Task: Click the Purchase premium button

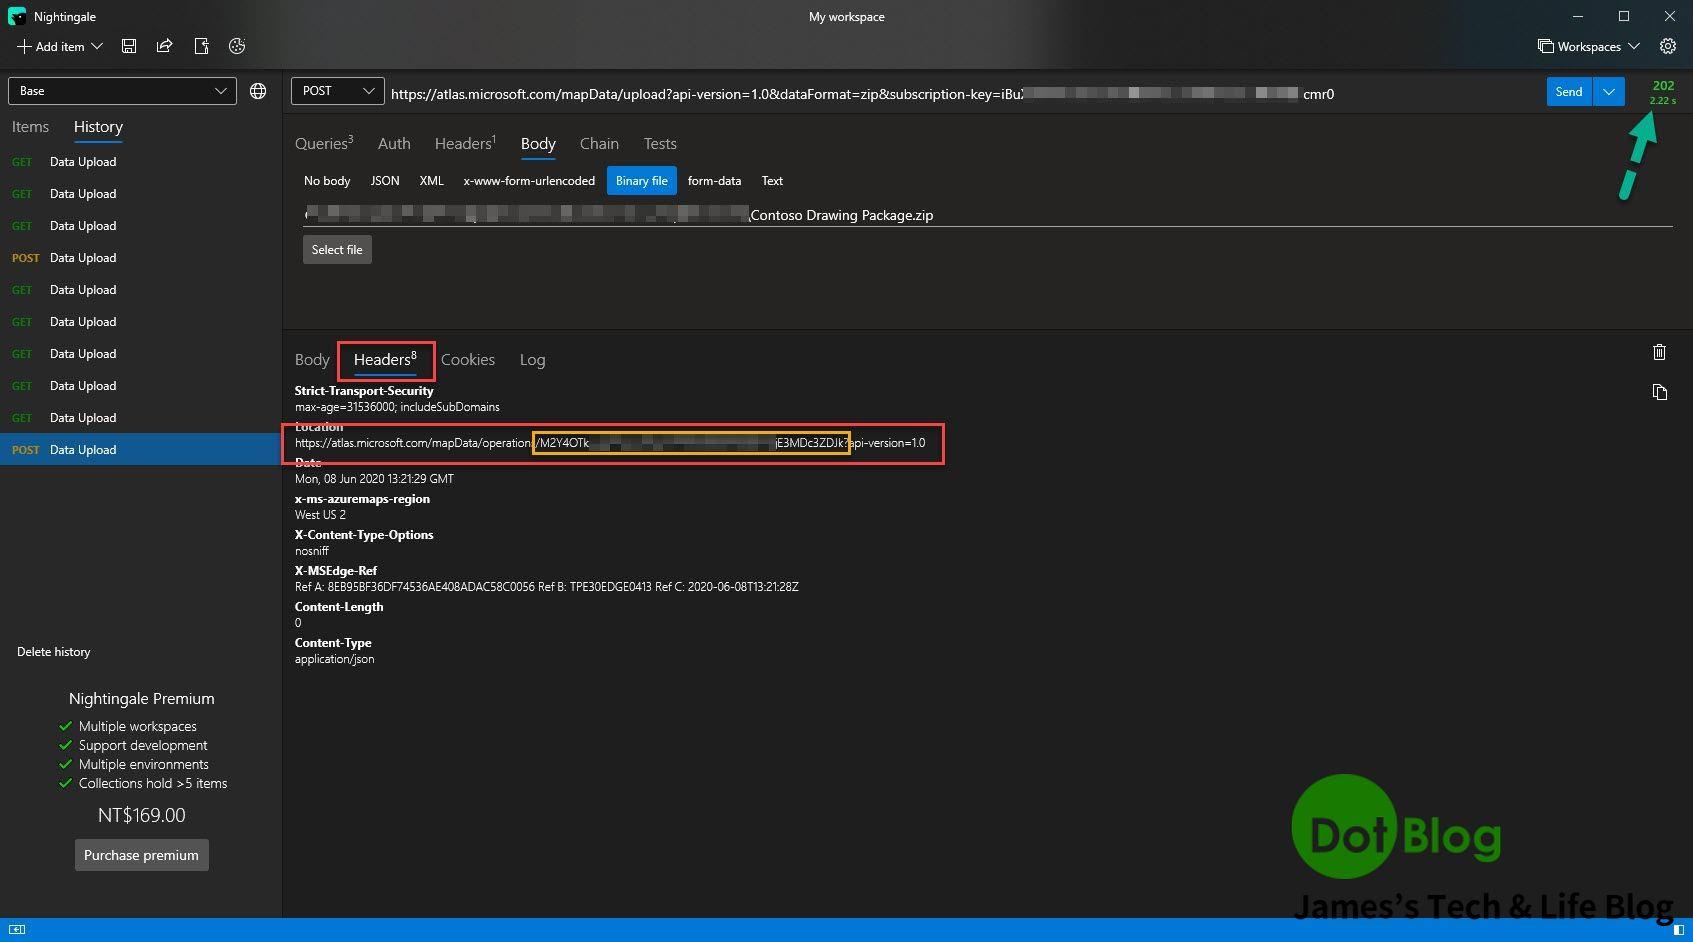Action: coord(141,855)
